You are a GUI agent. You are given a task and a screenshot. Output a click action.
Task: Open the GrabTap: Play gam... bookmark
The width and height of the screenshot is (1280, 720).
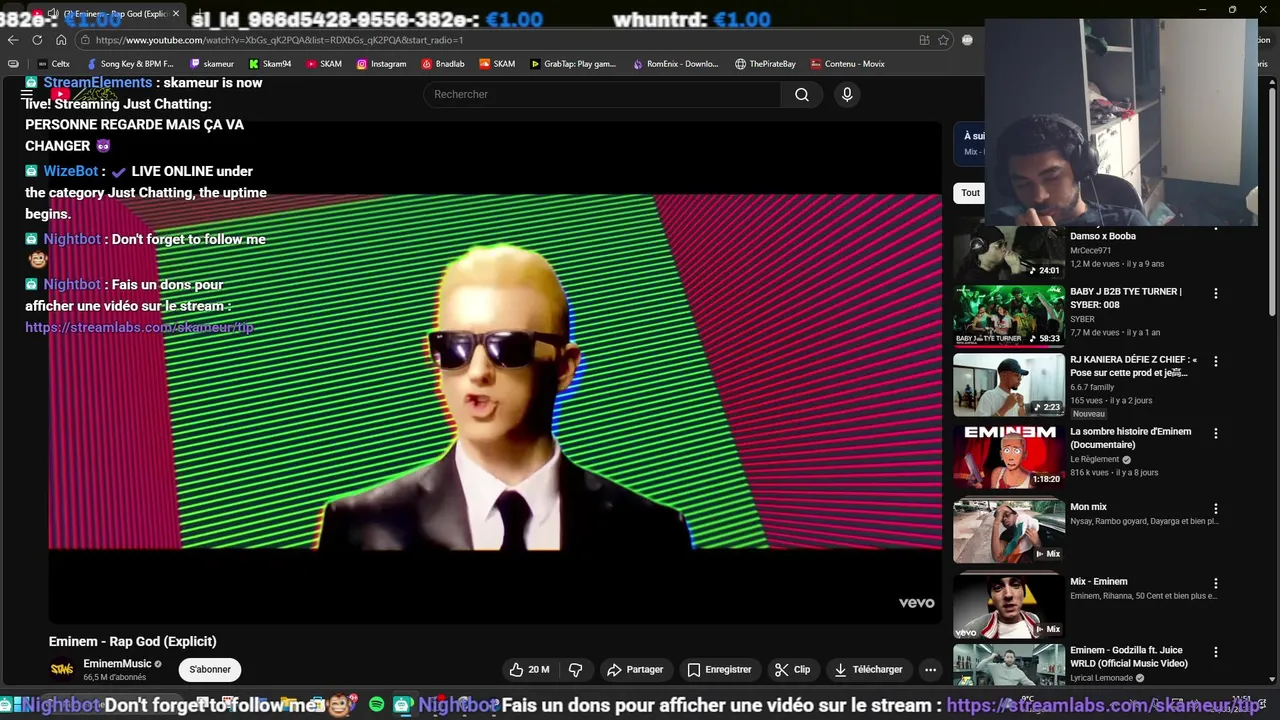pyautogui.click(x=573, y=64)
